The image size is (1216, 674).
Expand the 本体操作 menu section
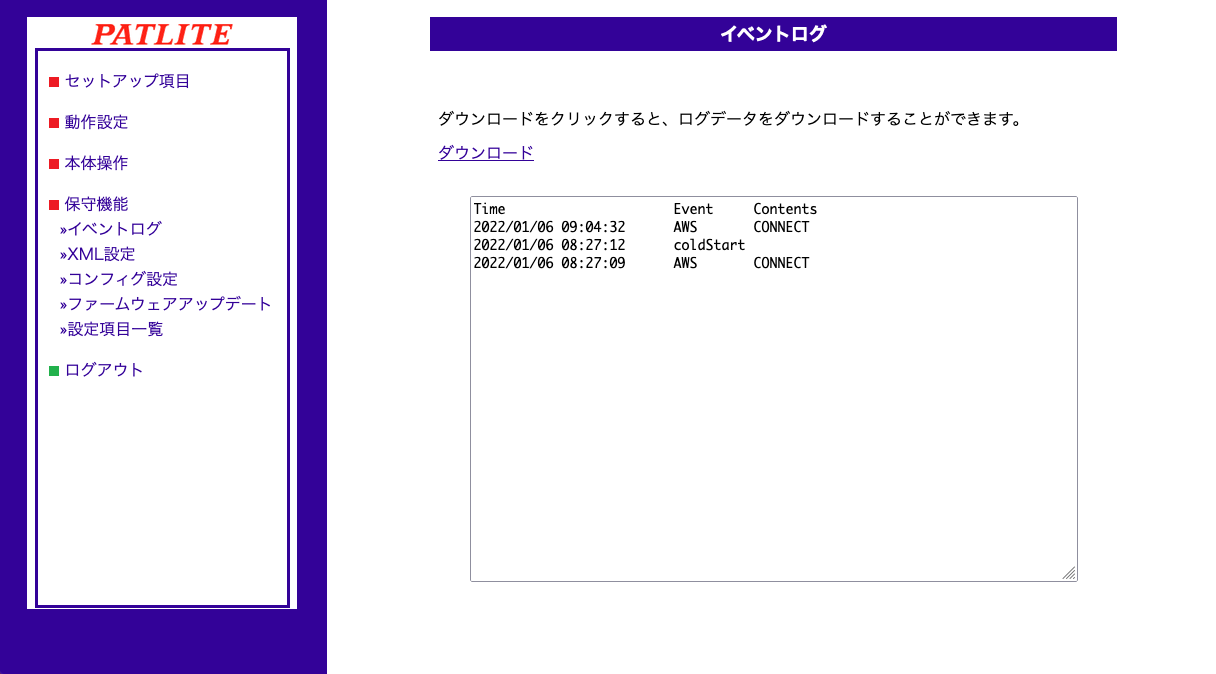click(x=96, y=163)
